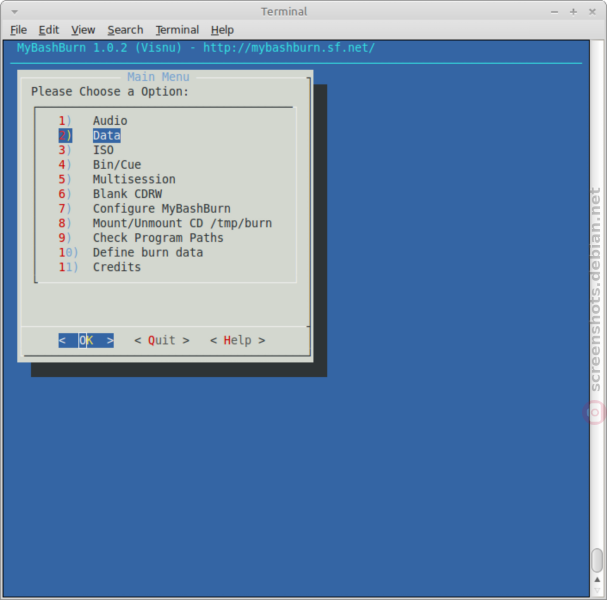
Task: Open the Search menu
Action: 125,30
